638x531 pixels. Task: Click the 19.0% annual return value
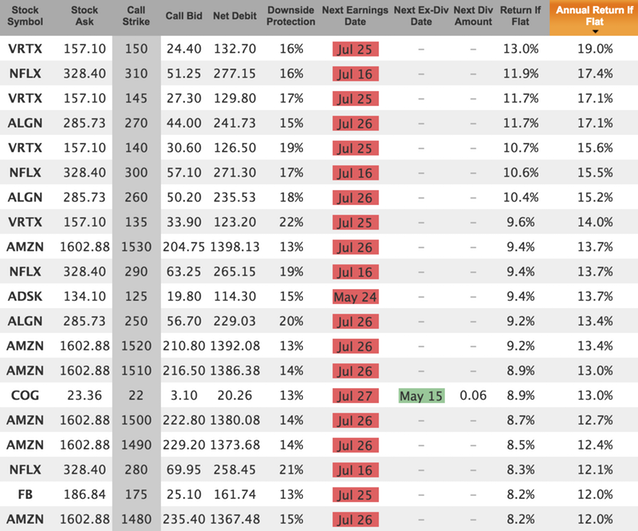(595, 49)
